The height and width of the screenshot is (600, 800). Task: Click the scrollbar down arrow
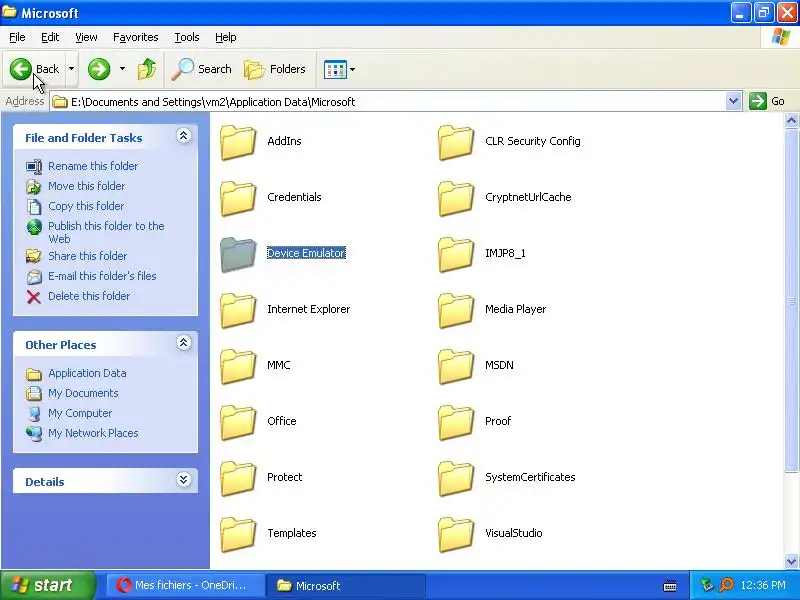pyautogui.click(x=791, y=561)
